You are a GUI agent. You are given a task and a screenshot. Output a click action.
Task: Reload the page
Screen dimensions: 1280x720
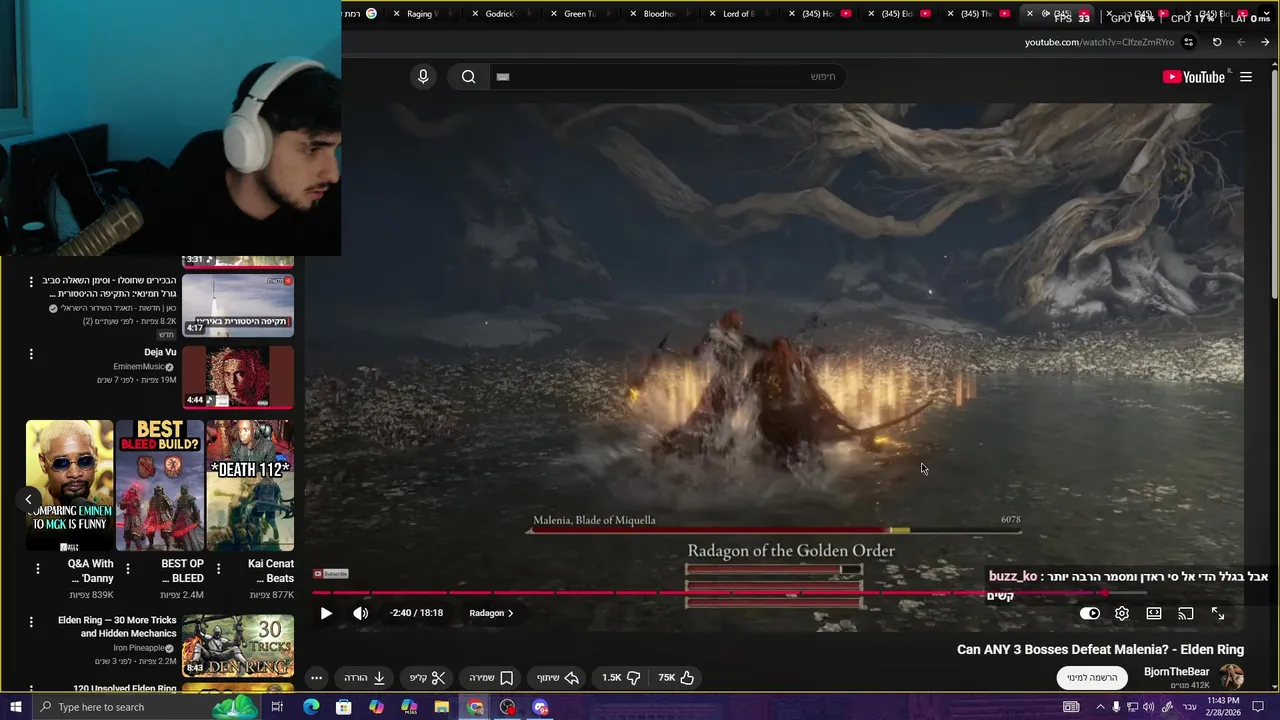[x=1217, y=42]
